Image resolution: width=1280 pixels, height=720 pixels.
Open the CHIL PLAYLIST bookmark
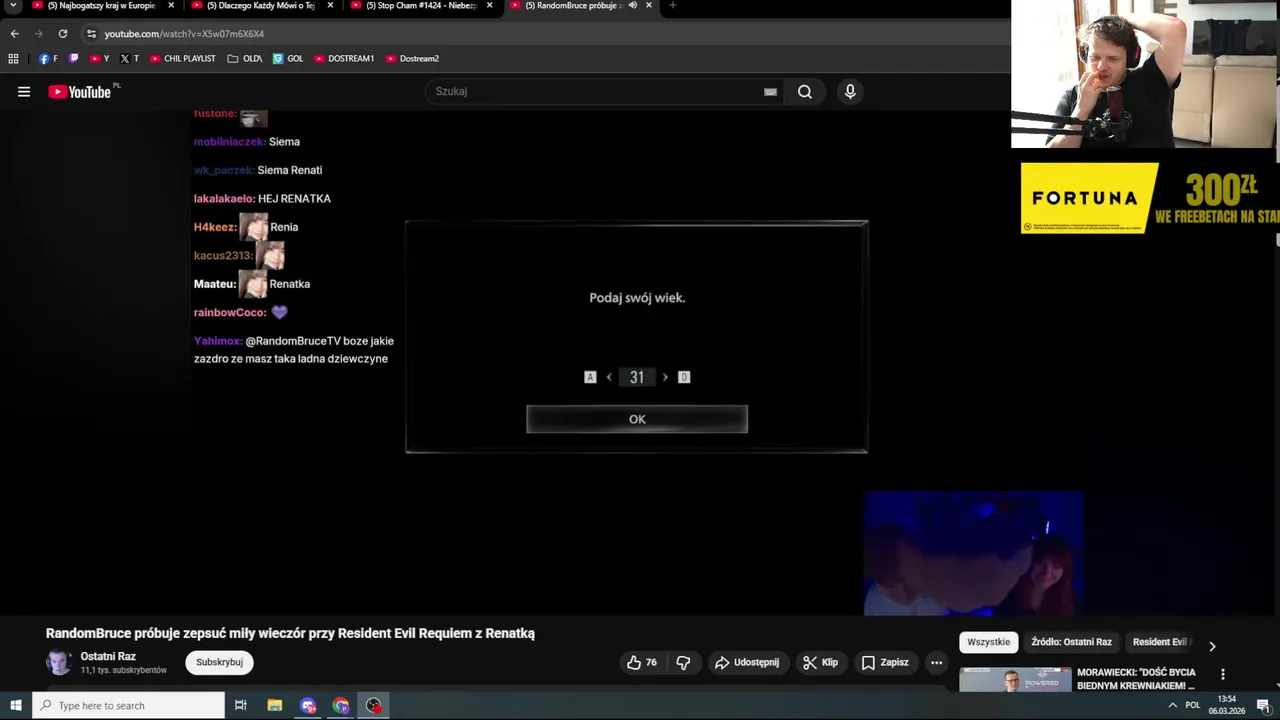point(183,59)
